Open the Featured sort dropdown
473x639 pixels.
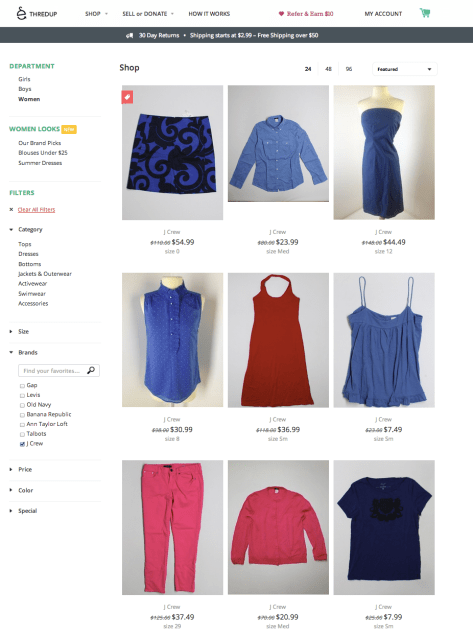point(405,69)
